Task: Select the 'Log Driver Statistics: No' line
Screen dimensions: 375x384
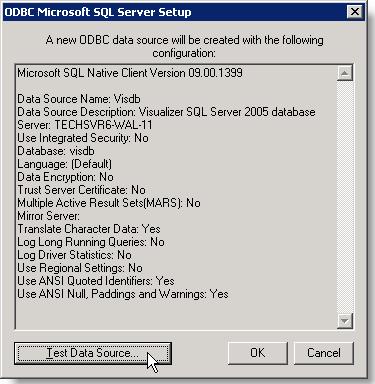Action: 74,255
